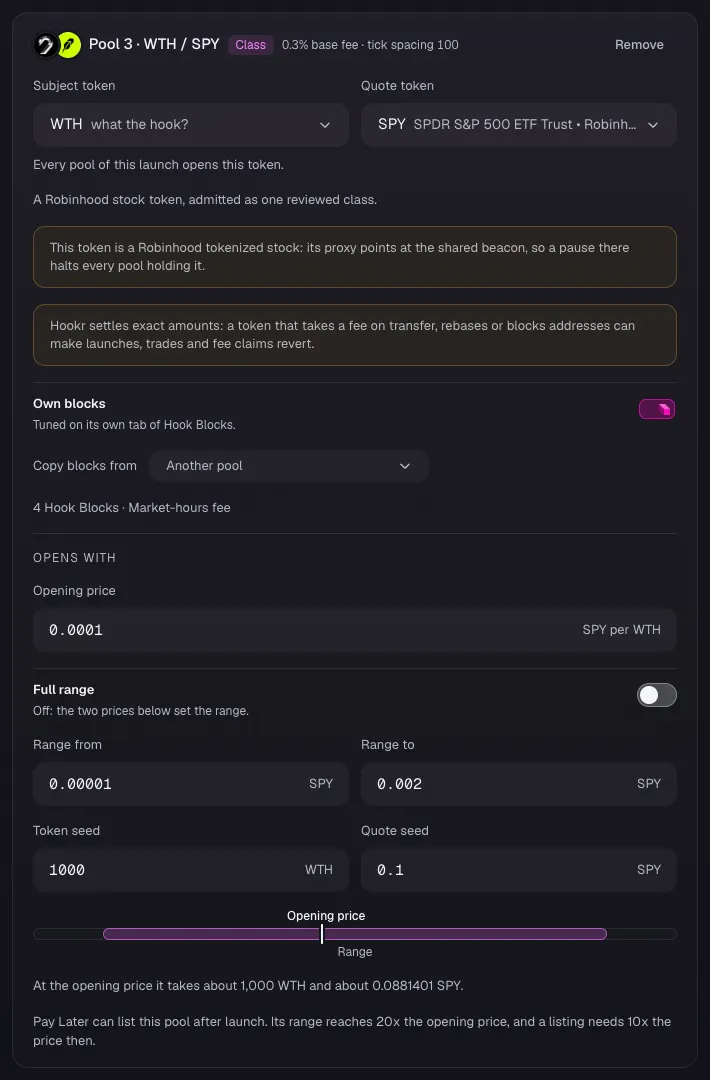Viewport: 710px width, 1080px height.
Task: Toggle the Own blocks switch
Action: [657, 409]
